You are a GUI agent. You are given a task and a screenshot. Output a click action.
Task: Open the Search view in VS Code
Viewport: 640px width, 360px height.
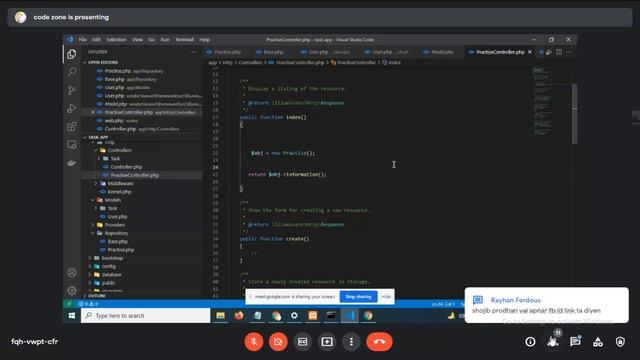click(x=72, y=72)
